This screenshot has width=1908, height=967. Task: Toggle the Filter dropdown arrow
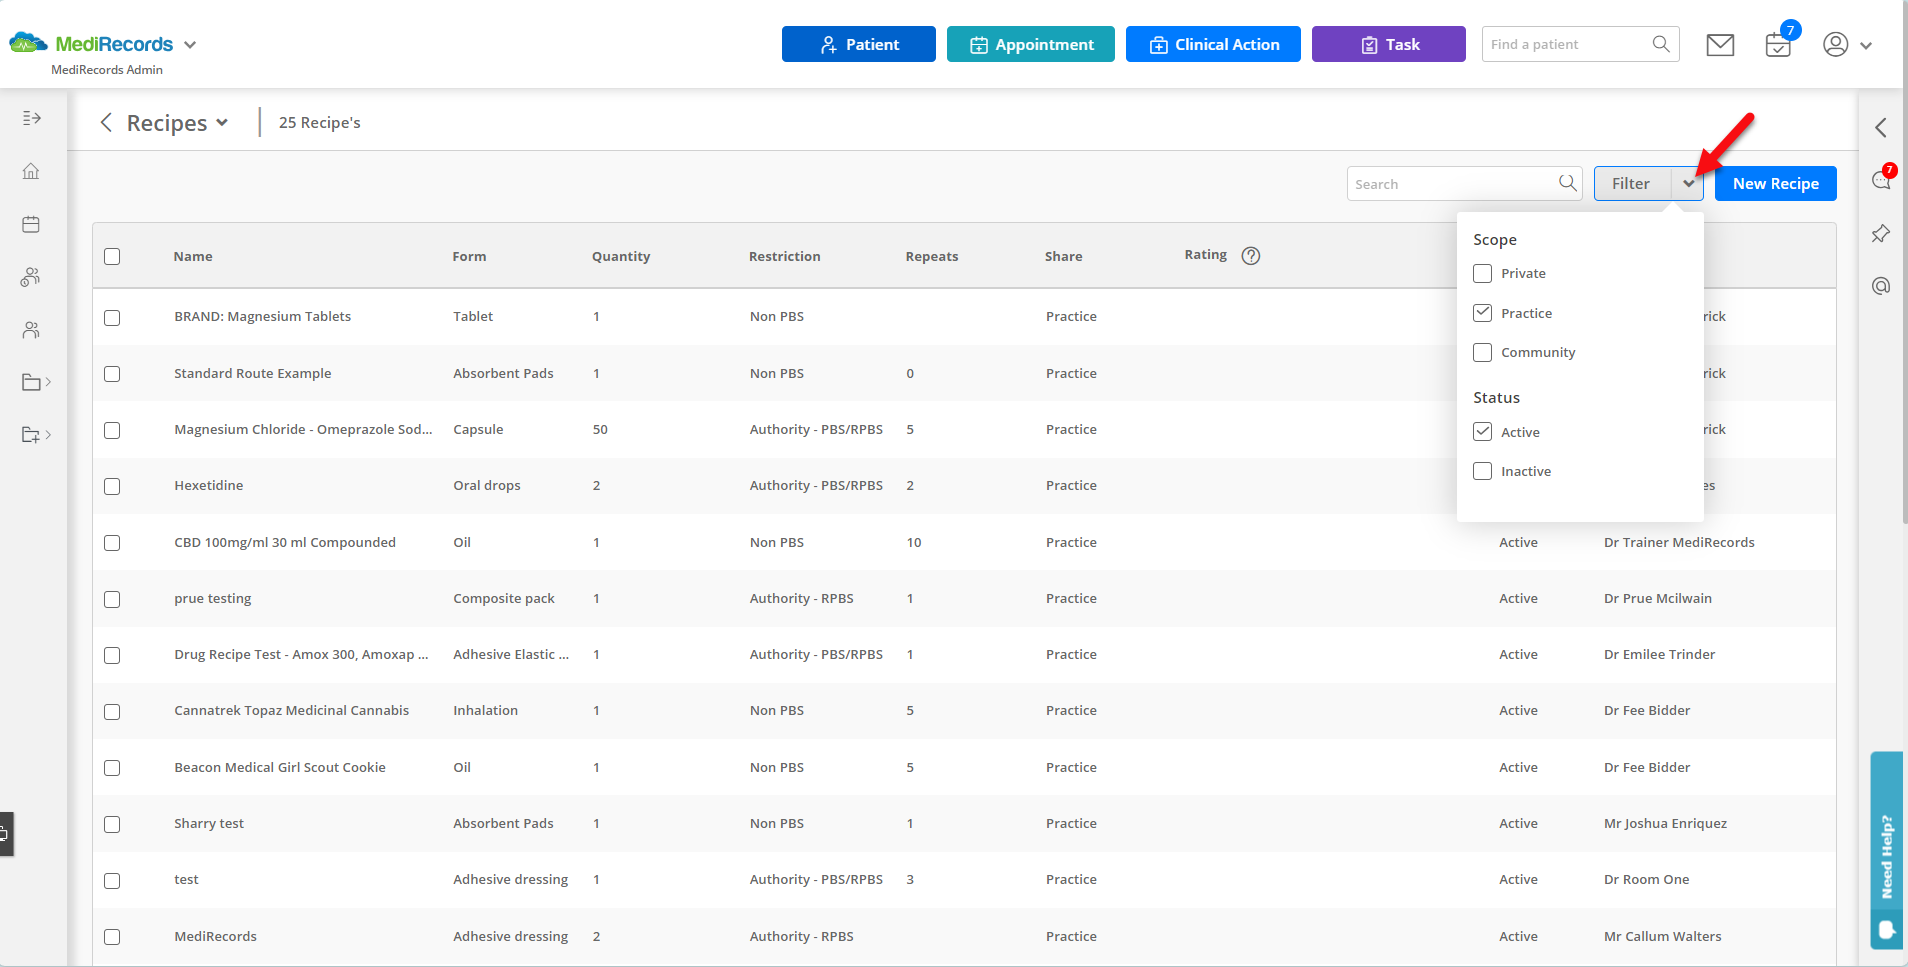pos(1688,183)
